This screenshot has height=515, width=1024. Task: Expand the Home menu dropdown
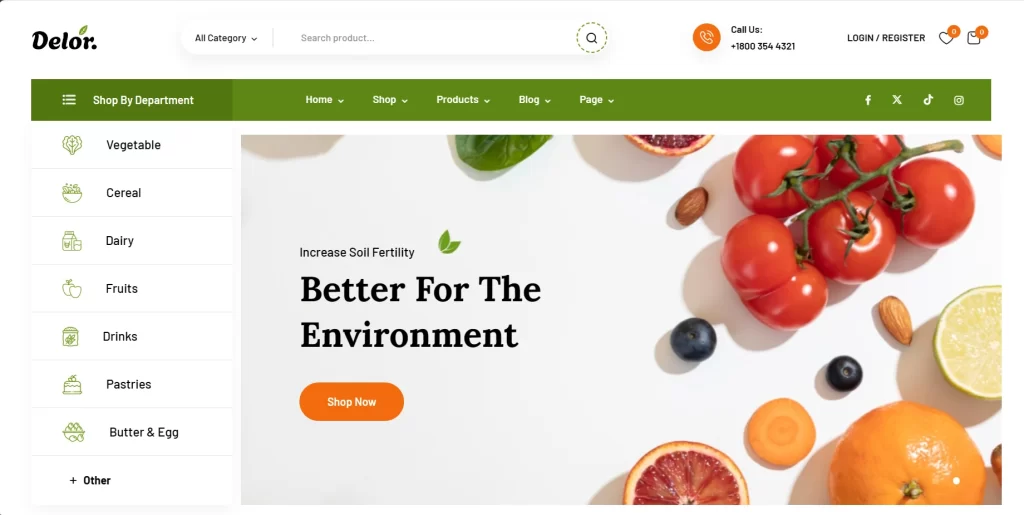[325, 100]
